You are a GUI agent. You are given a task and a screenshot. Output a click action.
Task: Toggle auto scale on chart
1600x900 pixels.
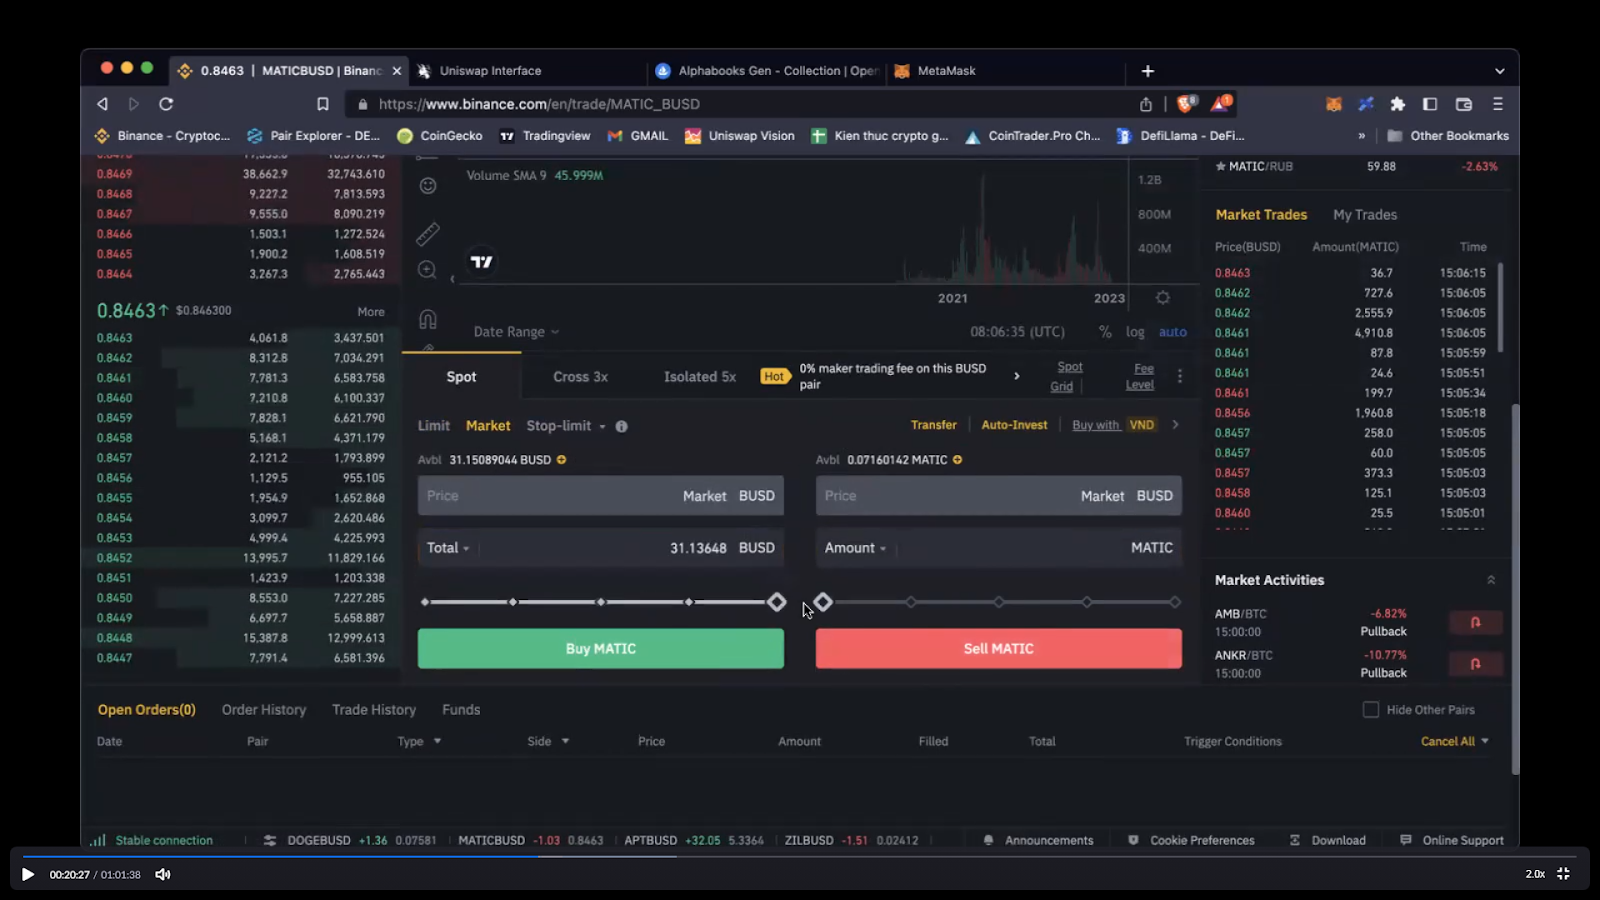(x=1173, y=332)
